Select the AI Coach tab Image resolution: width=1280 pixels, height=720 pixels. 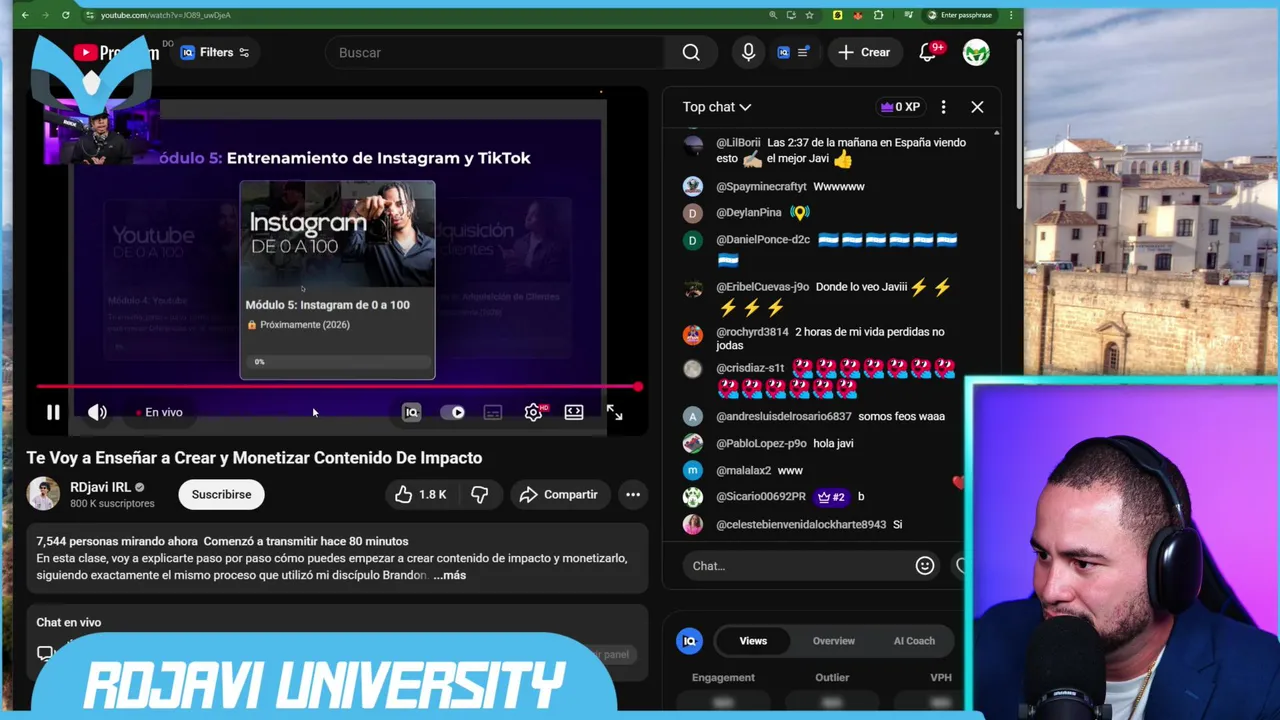click(x=914, y=641)
